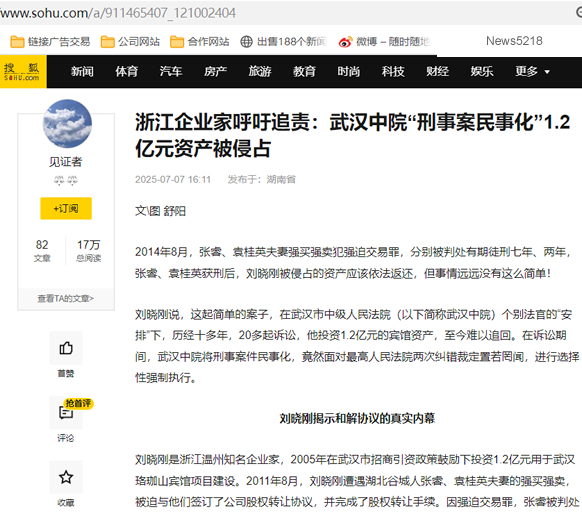The width and height of the screenshot is (582, 512).
Task: Open 查看TA的文章 link
Action: pyautogui.click(x=66, y=299)
